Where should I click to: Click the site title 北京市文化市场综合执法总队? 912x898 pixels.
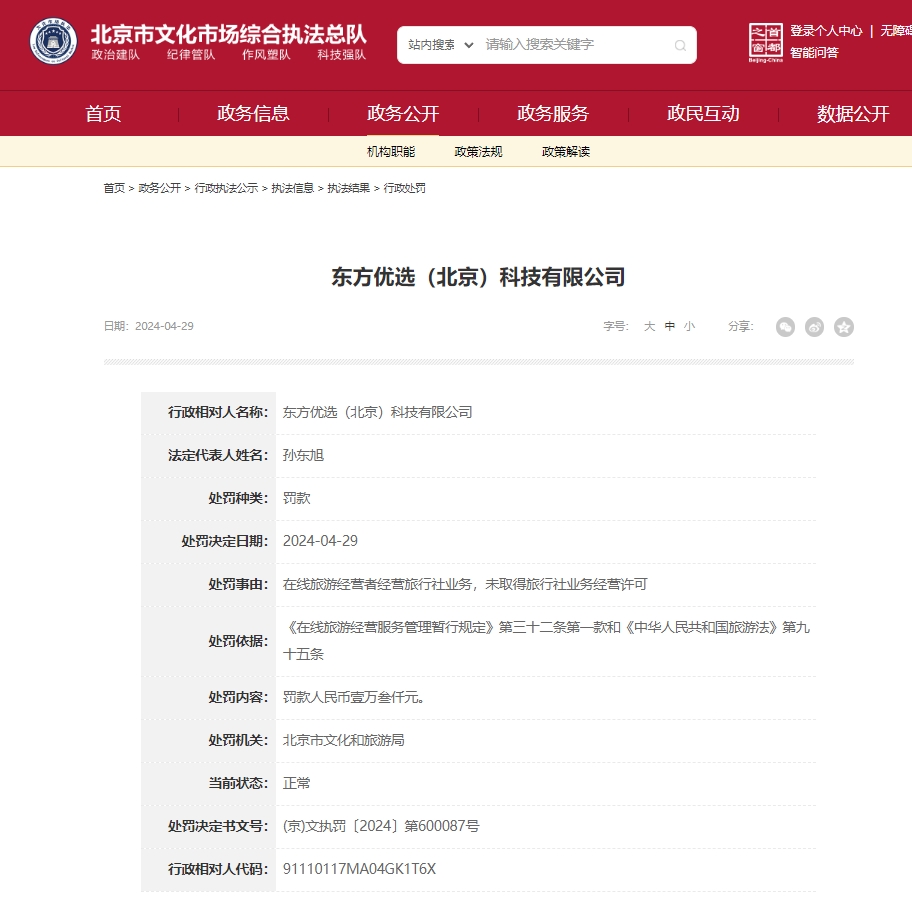(x=229, y=34)
